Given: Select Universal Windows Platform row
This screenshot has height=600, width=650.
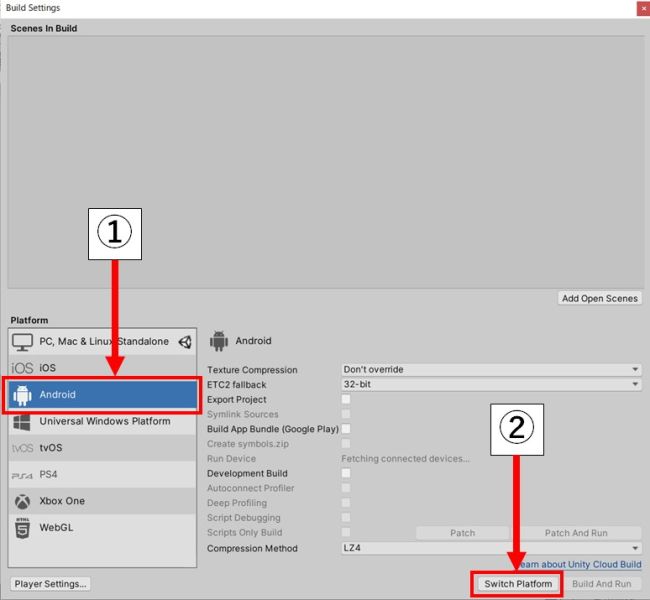Looking at the screenshot, I should click(x=102, y=422).
